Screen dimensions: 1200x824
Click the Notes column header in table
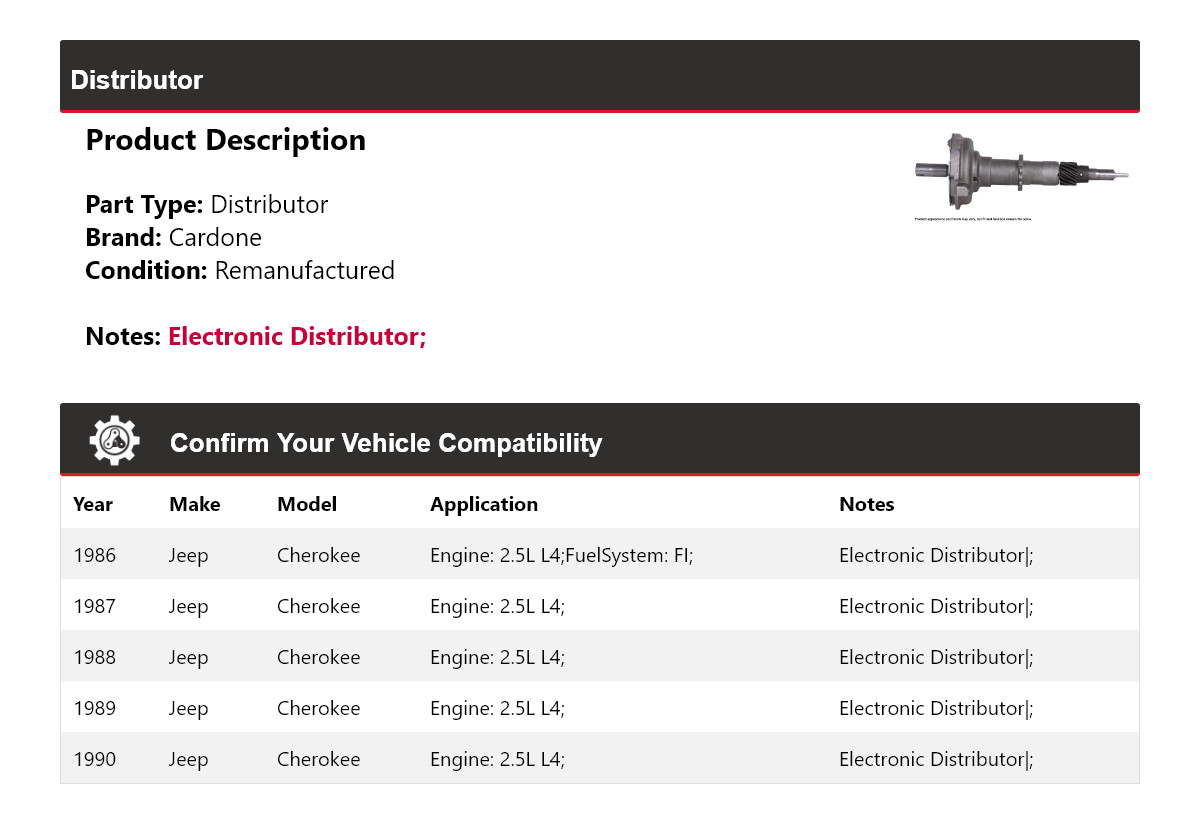coord(866,504)
